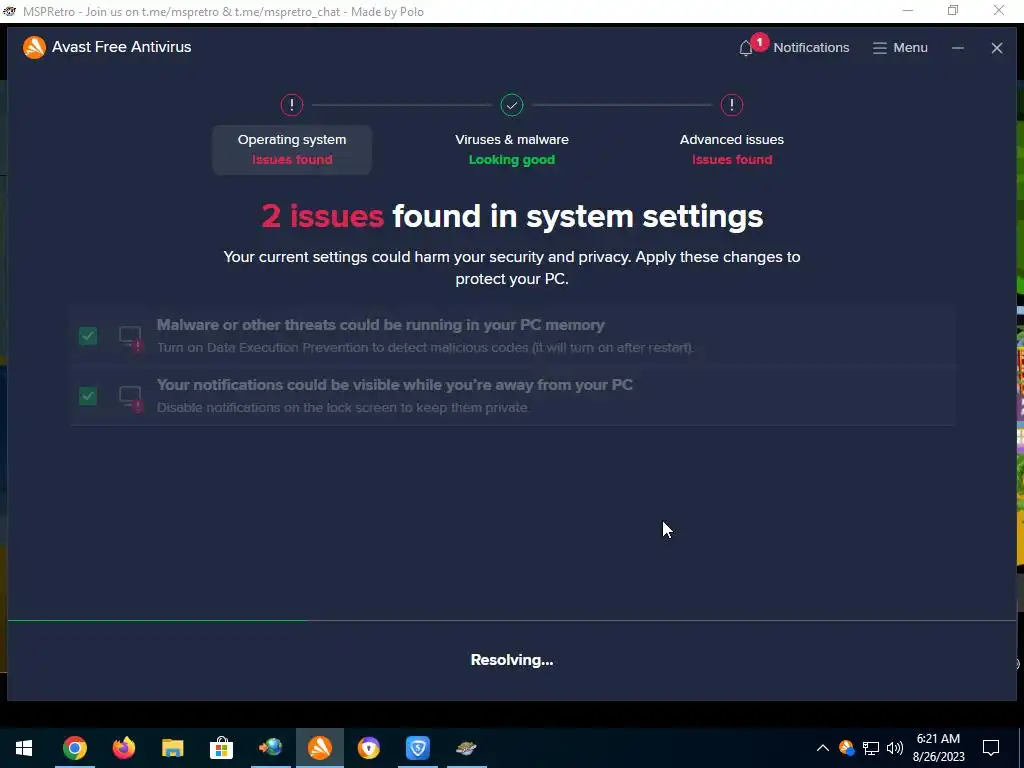1024x768 pixels.
Task: Open Microsoft Store from the taskbar
Action: [221, 748]
